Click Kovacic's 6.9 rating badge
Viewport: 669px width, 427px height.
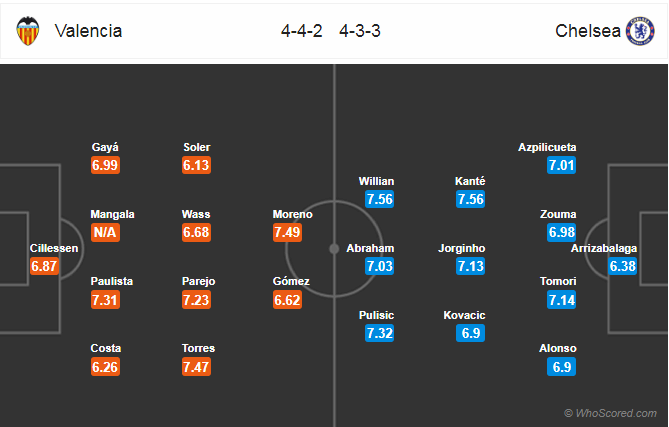pyautogui.click(x=471, y=333)
